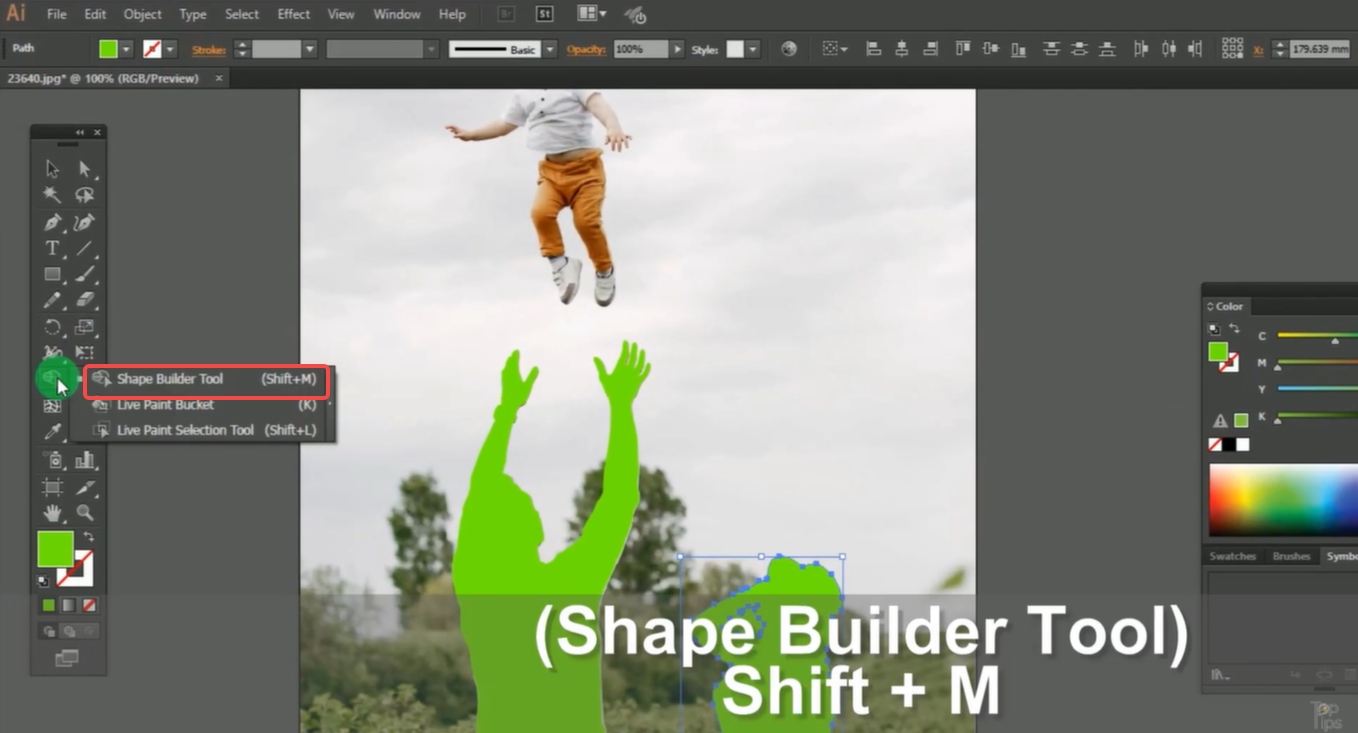Image resolution: width=1358 pixels, height=733 pixels.
Task: Select the Zoom tool
Action: coord(86,513)
